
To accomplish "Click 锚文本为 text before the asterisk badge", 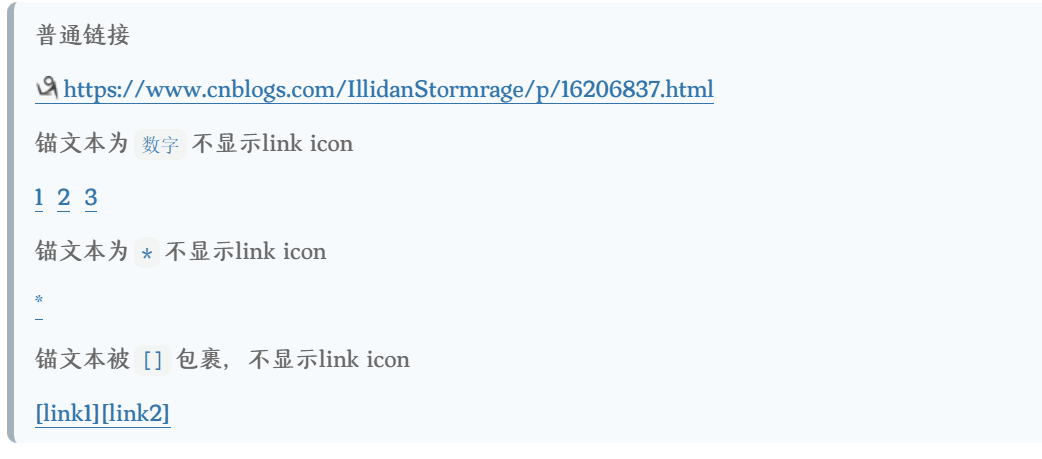I will (x=82, y=252).
